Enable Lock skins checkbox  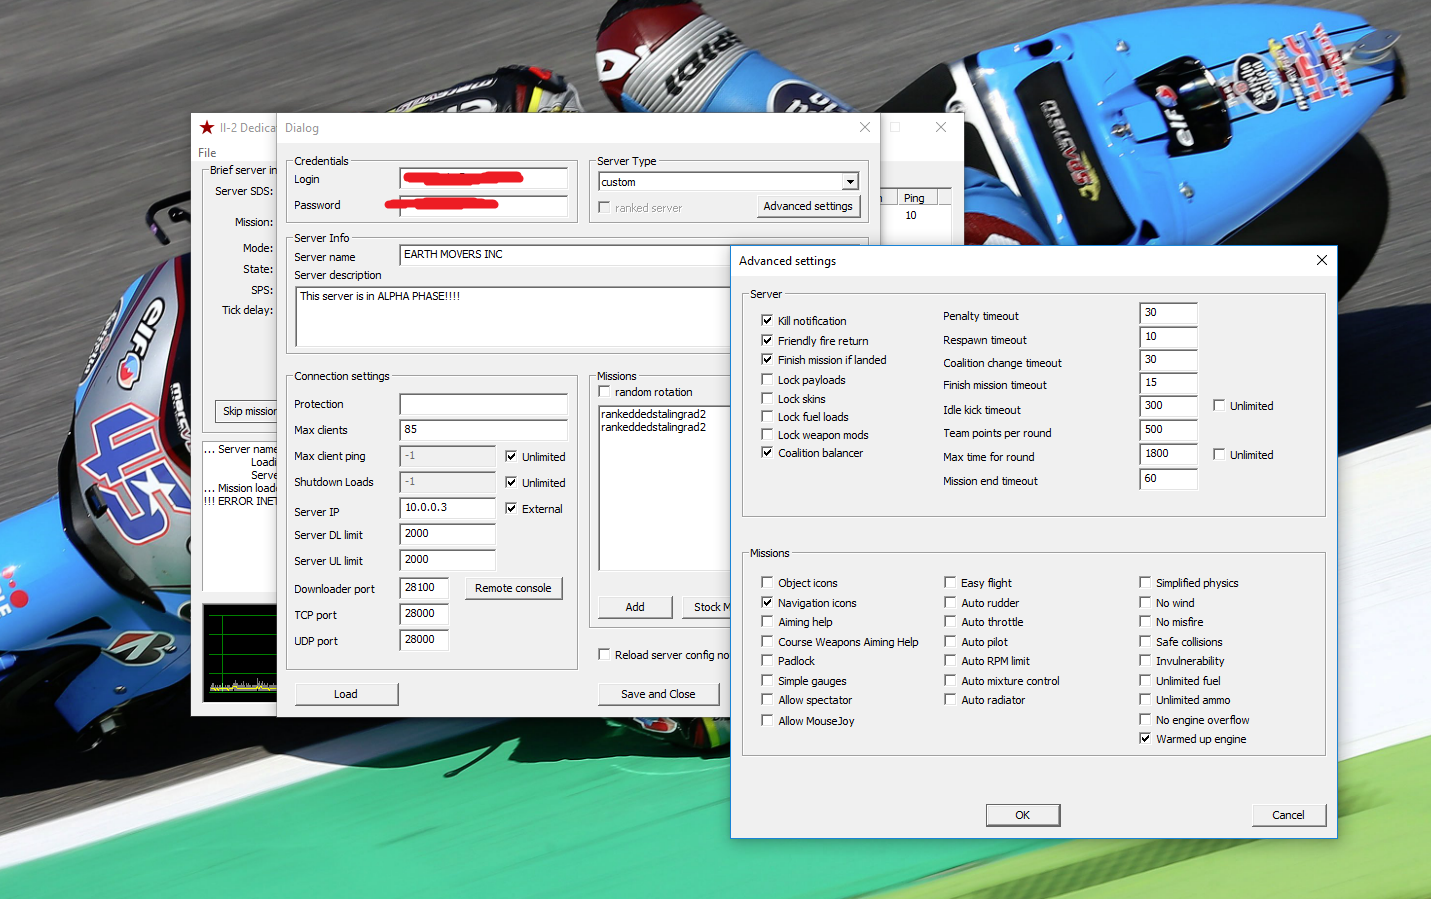767,398
